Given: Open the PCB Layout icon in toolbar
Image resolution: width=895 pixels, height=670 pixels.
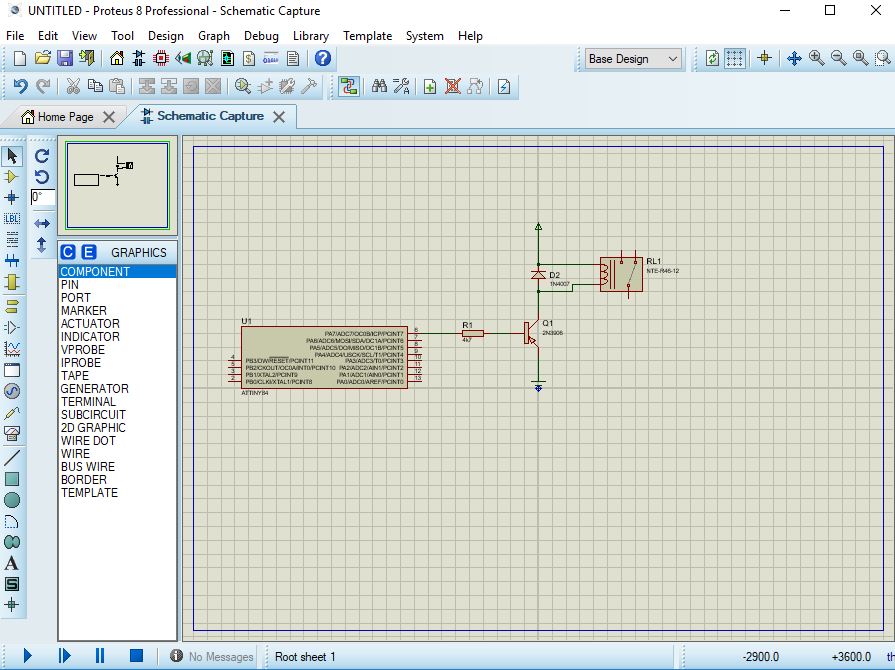Looking at the screenshot, I should pyautogui.click(x=161, y=59).
